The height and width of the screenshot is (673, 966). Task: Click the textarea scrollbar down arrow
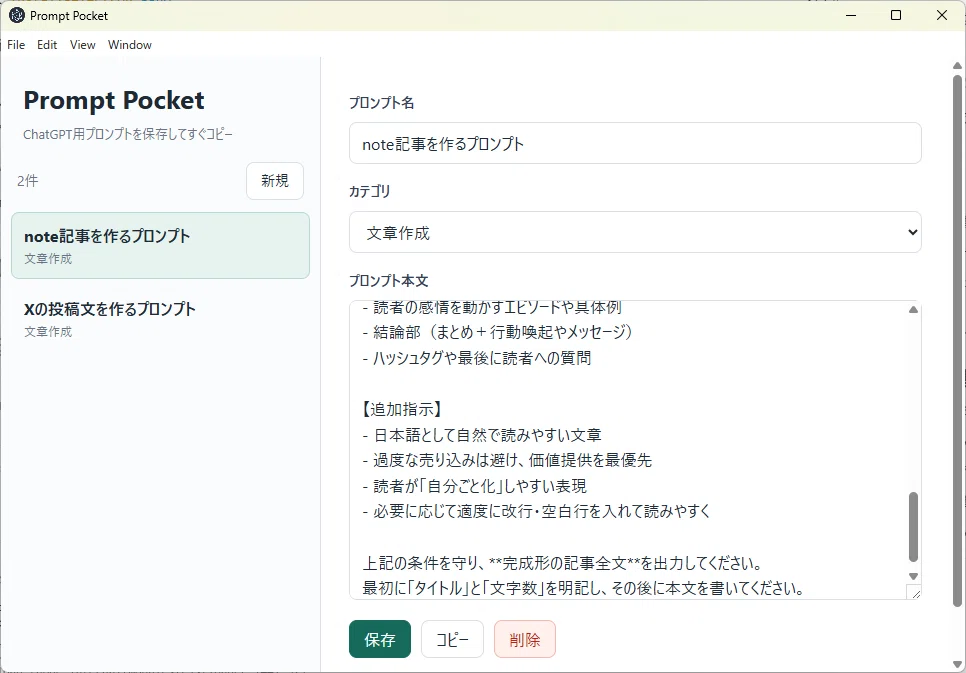point(914,576)
